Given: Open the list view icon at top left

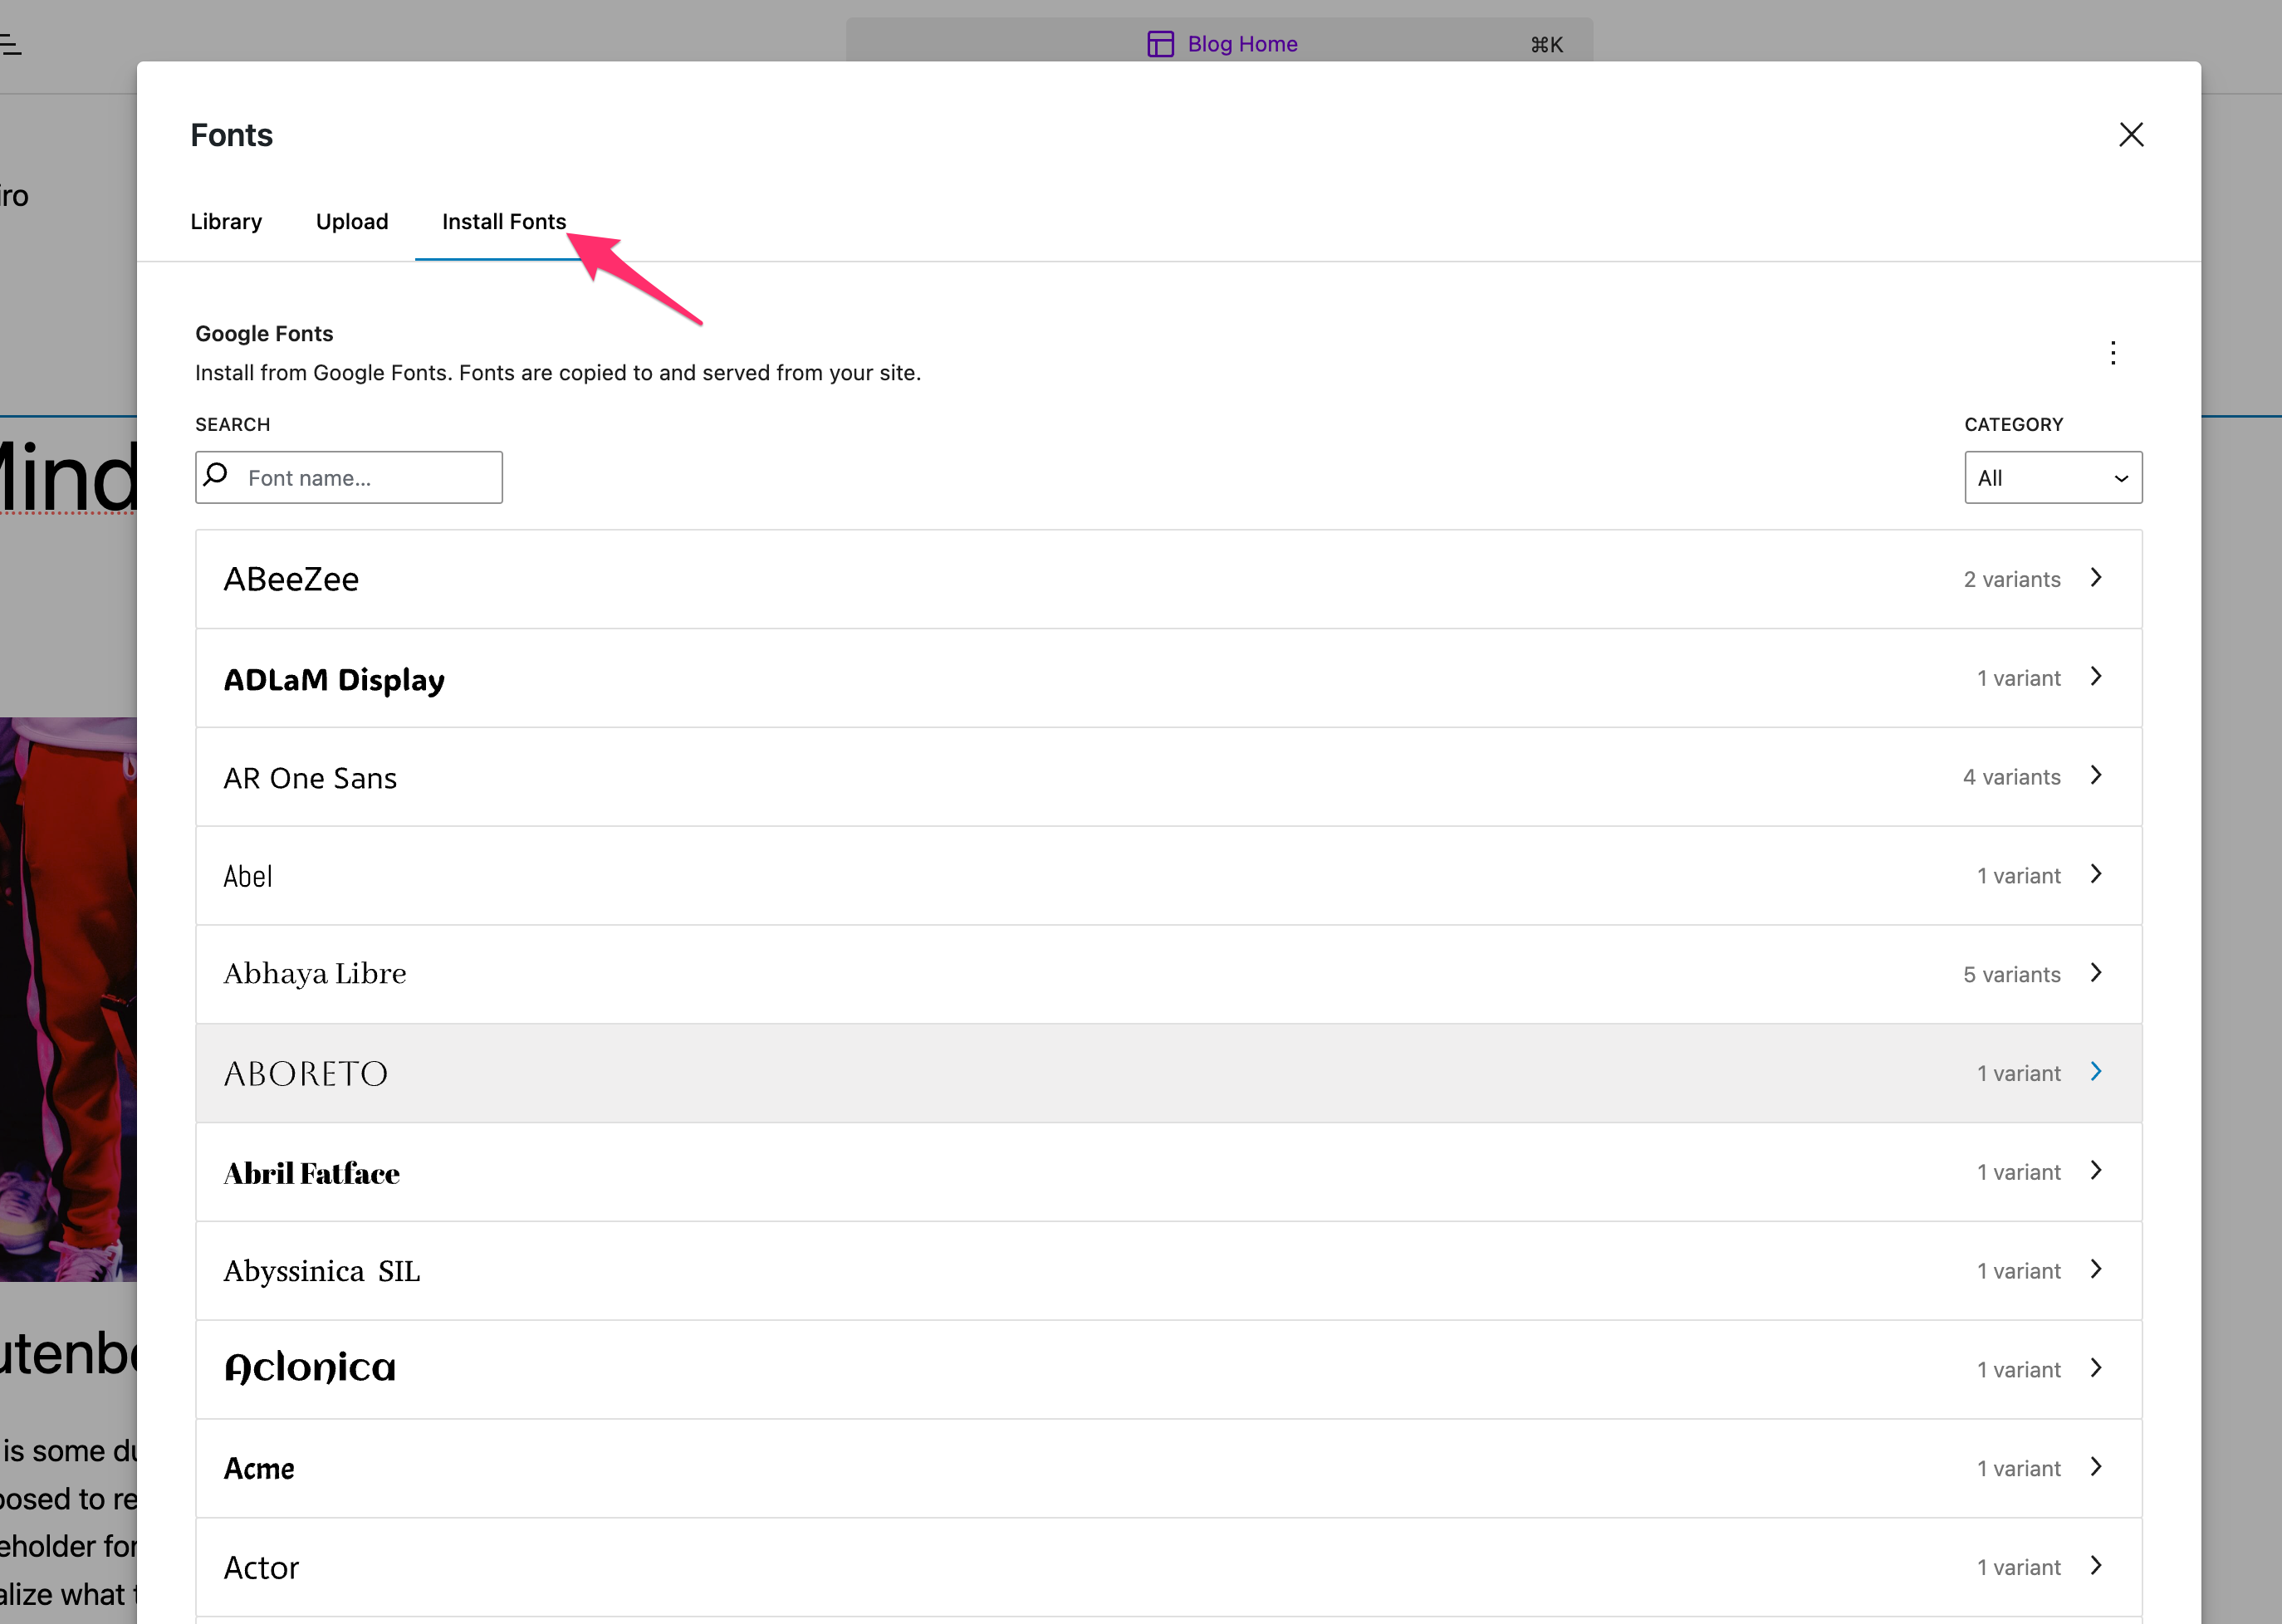Looking at the screenshot, I should point(11,44).
